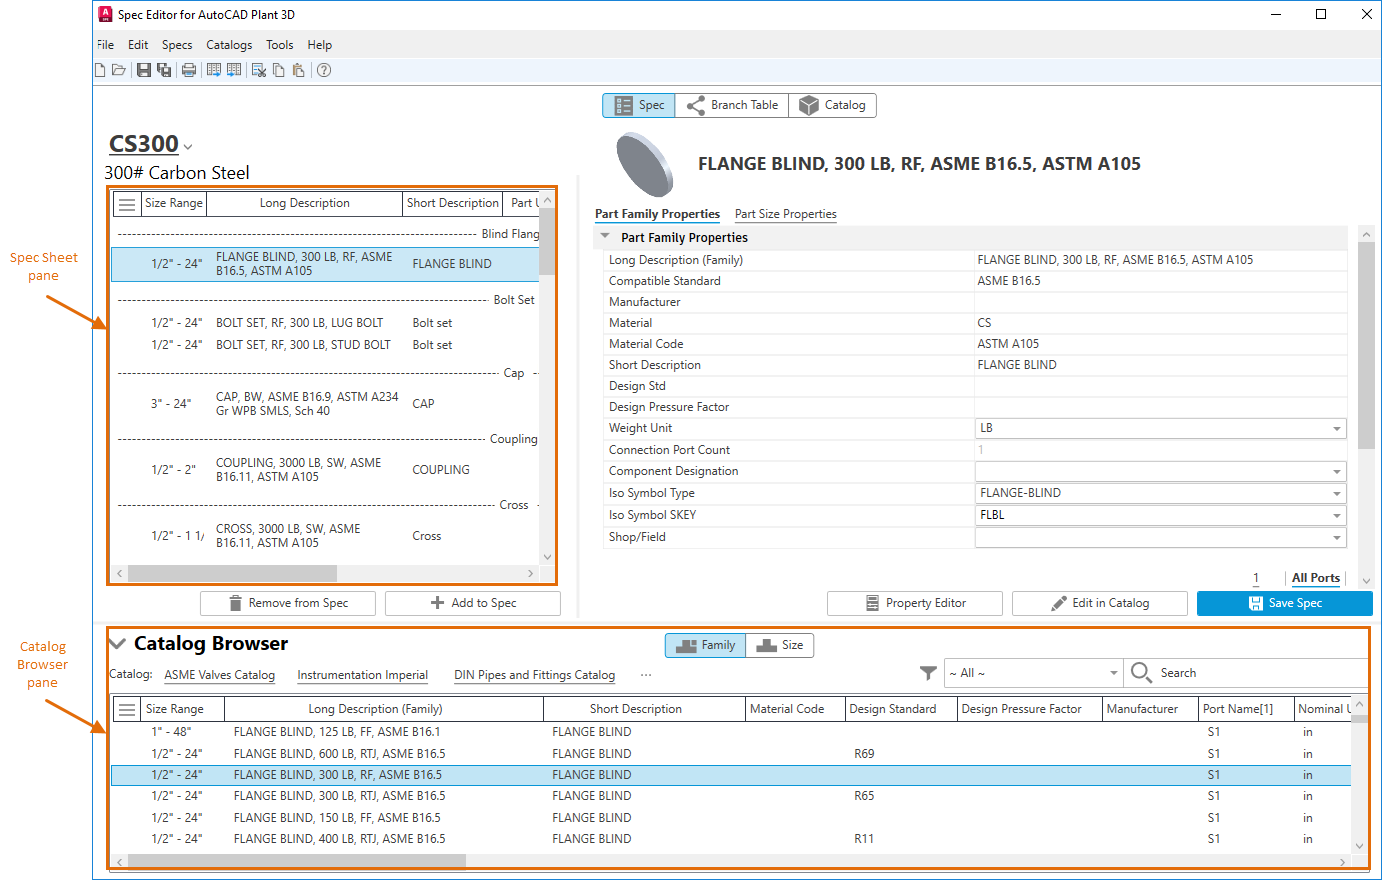Show more catalogs via ellipsis

pyautogui.click(x=646, y=675)
